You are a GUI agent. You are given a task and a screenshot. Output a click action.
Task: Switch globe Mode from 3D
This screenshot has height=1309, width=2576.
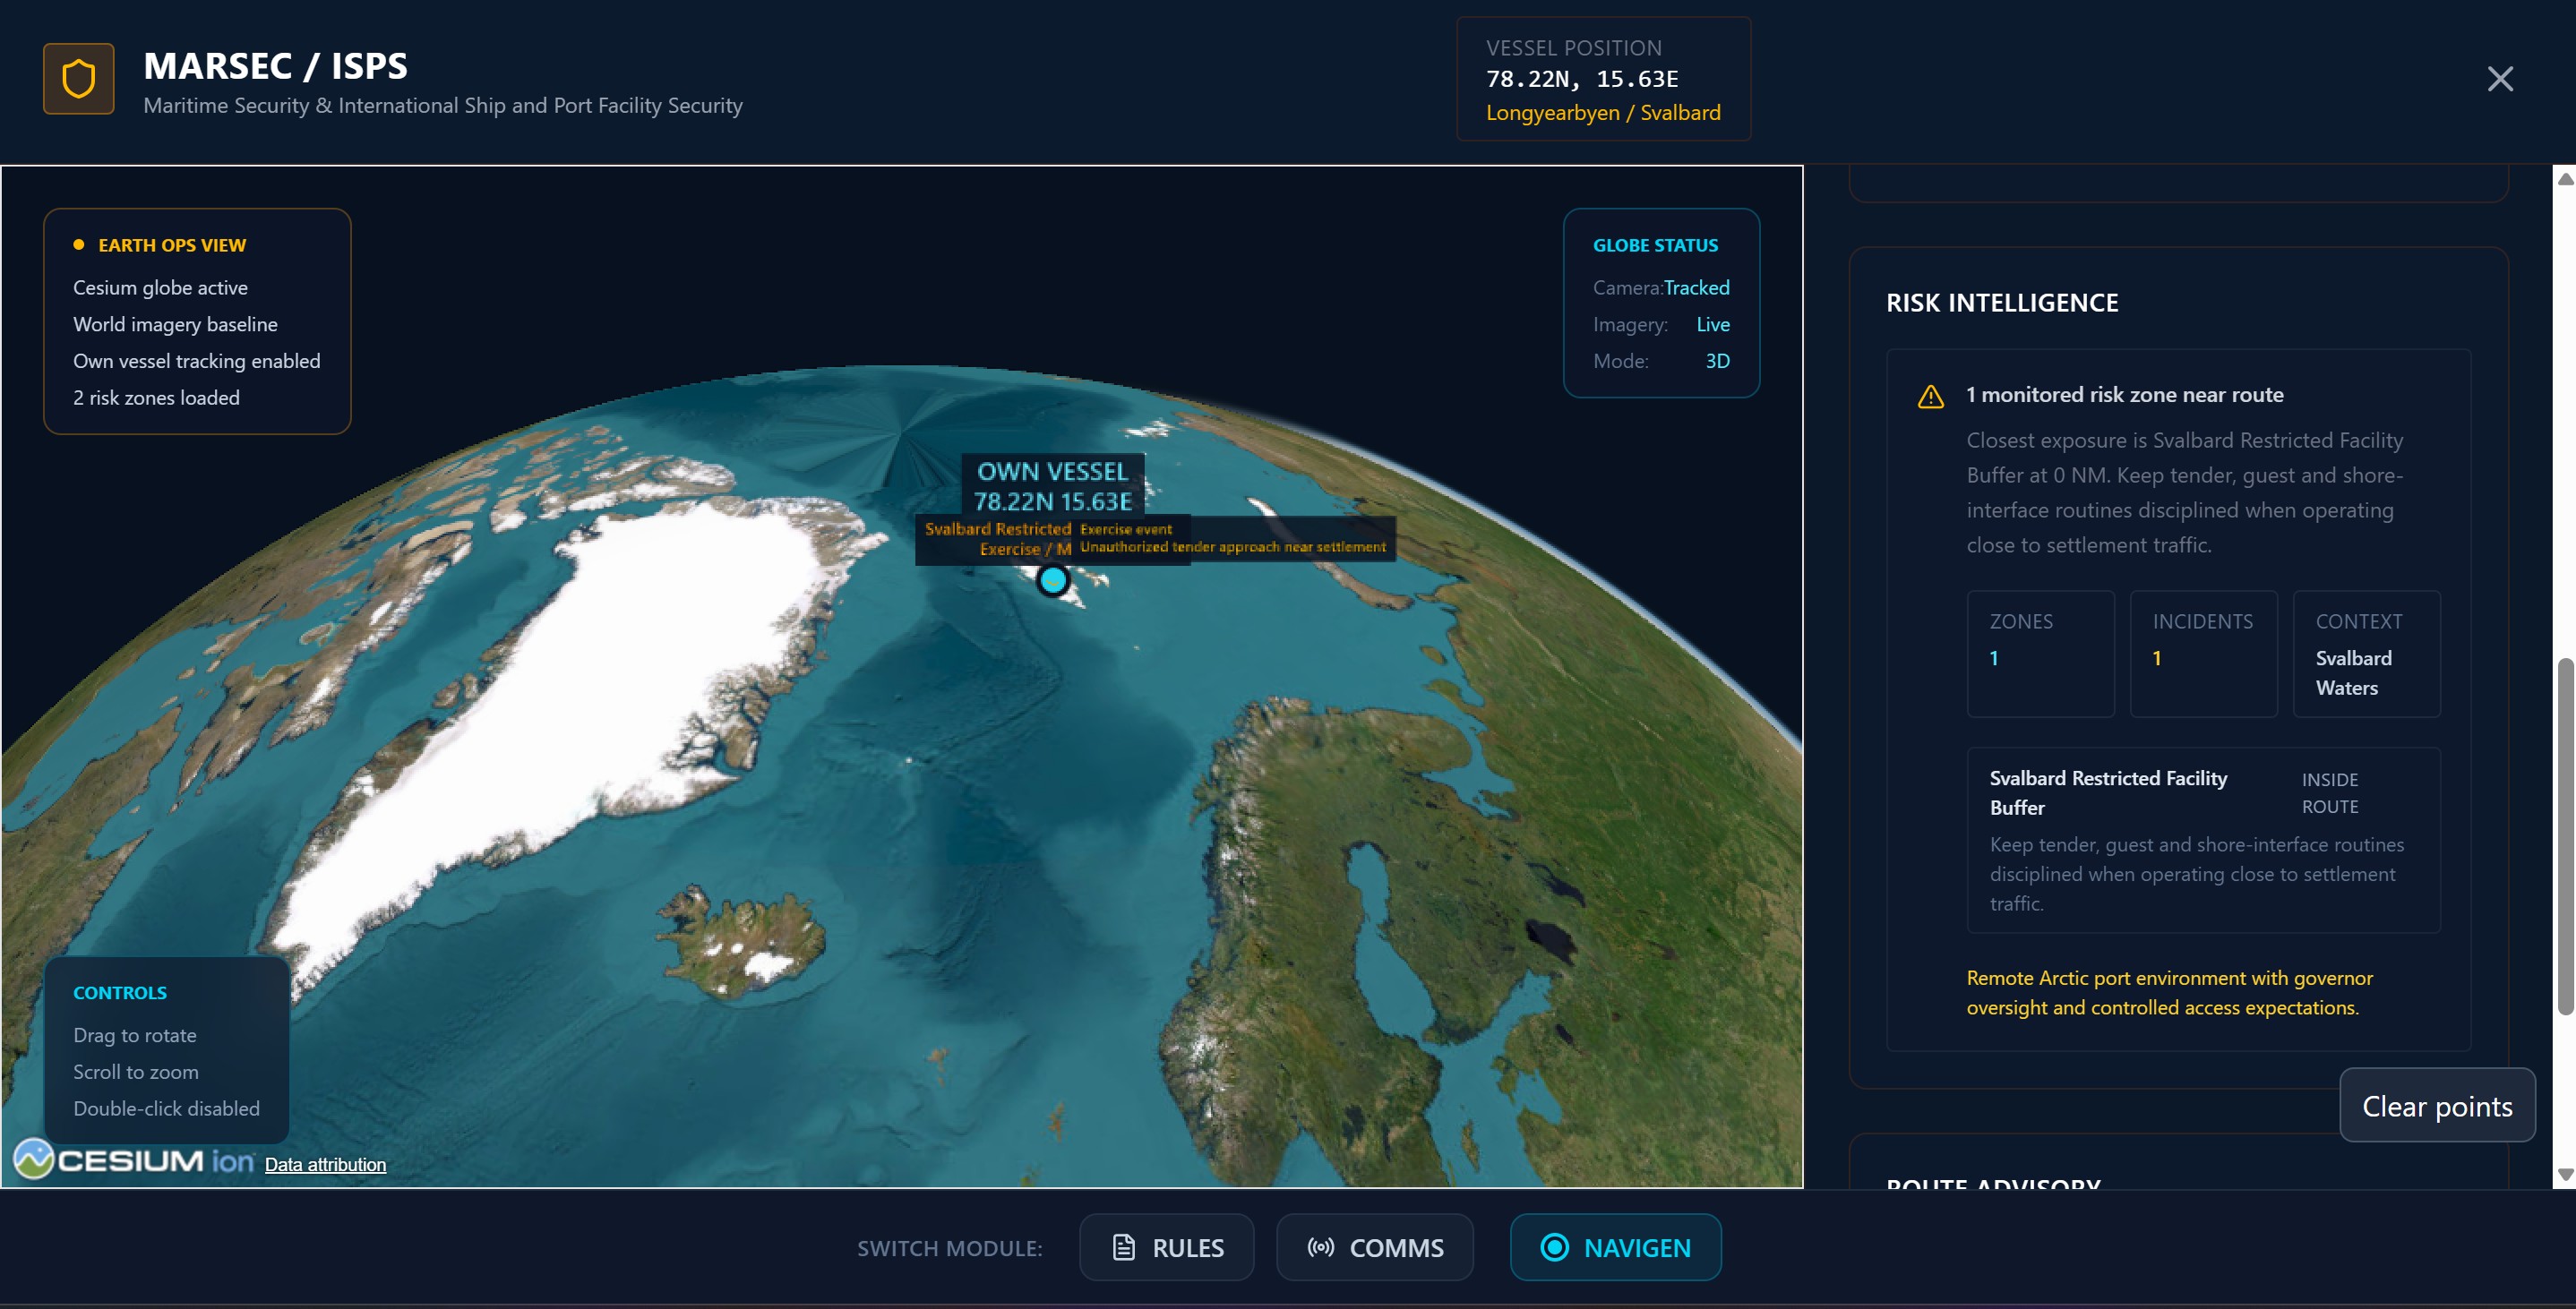1717,361
